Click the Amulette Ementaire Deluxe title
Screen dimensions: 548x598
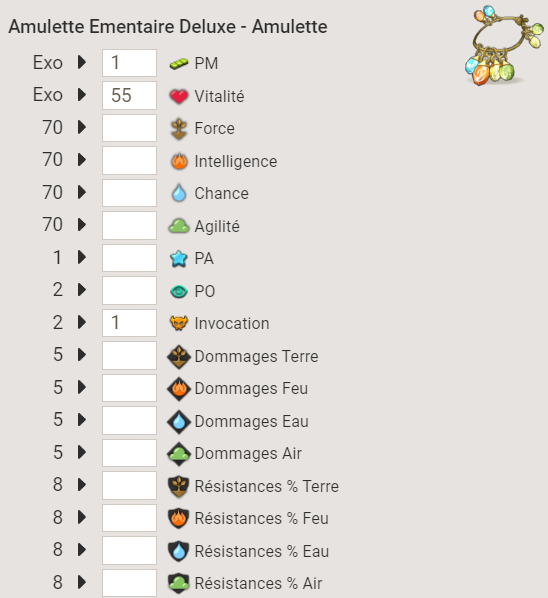coord(168,27)
